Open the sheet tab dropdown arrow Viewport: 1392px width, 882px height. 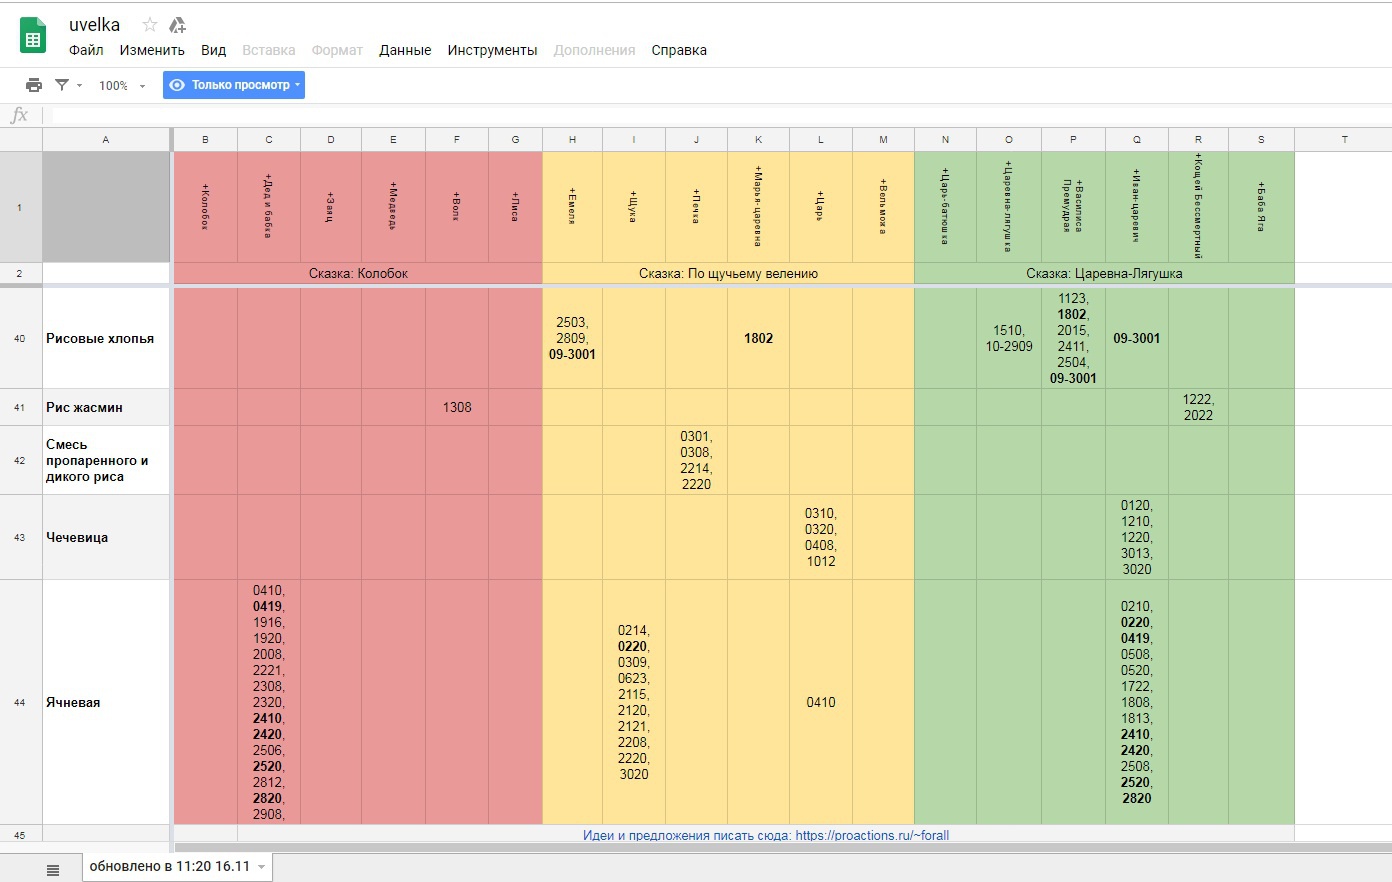(x=262, y=867)
